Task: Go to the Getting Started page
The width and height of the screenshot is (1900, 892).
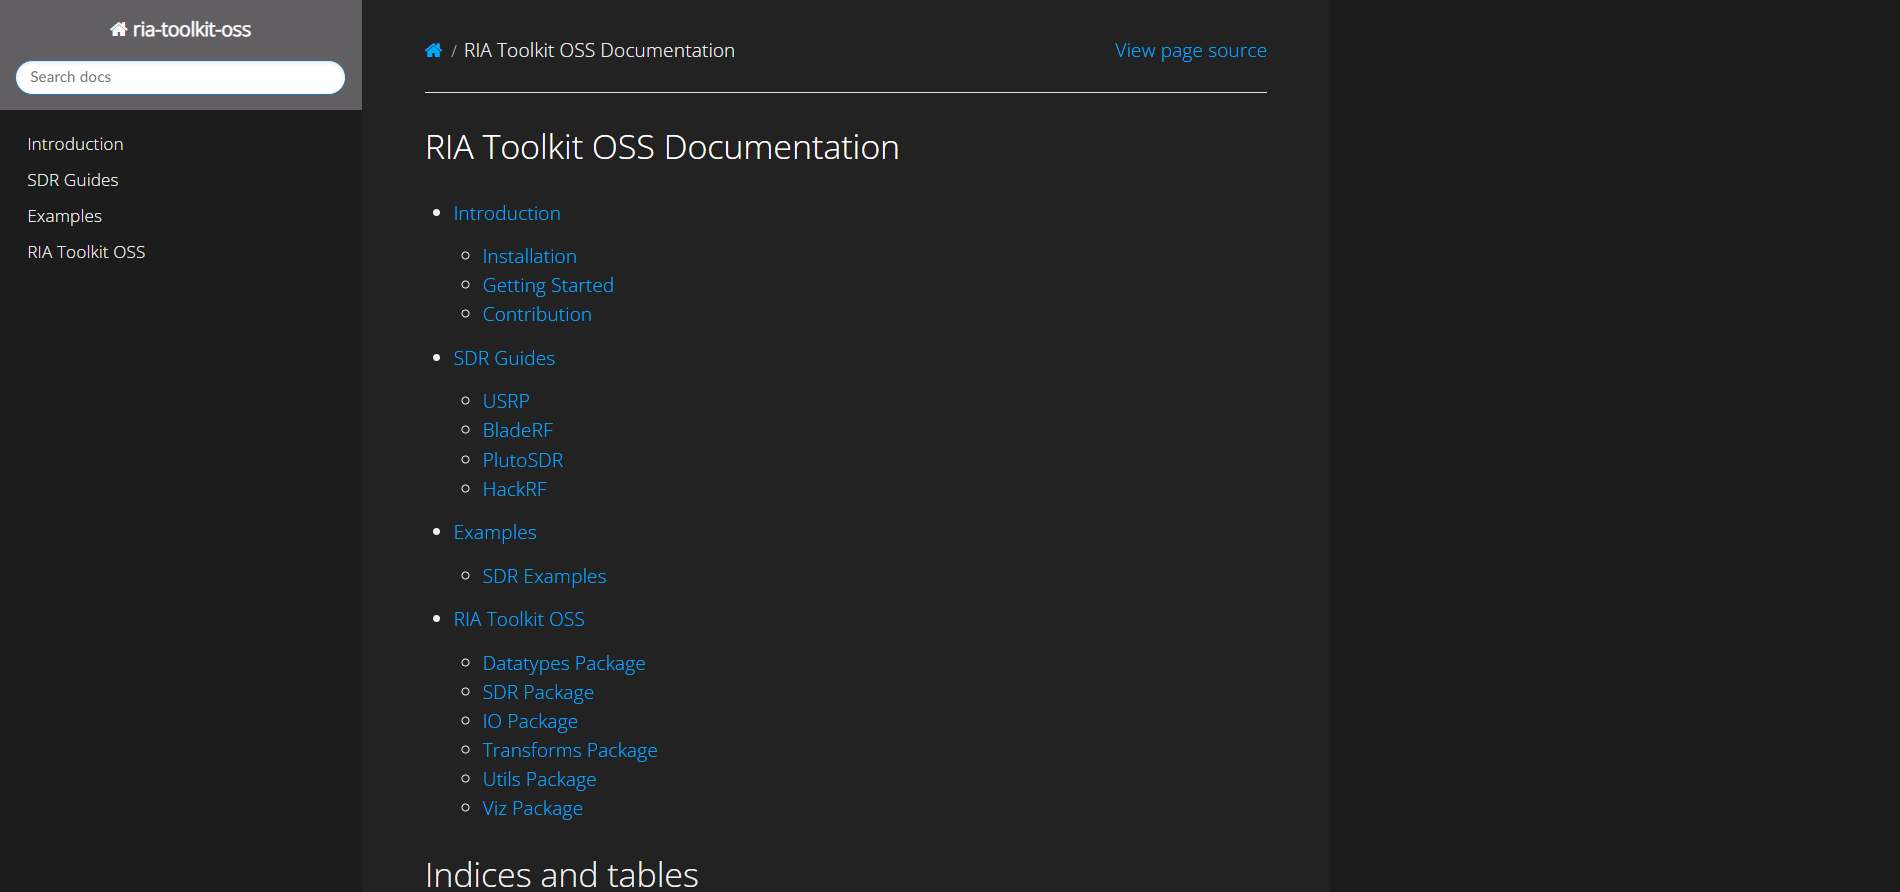Action: 548,285
